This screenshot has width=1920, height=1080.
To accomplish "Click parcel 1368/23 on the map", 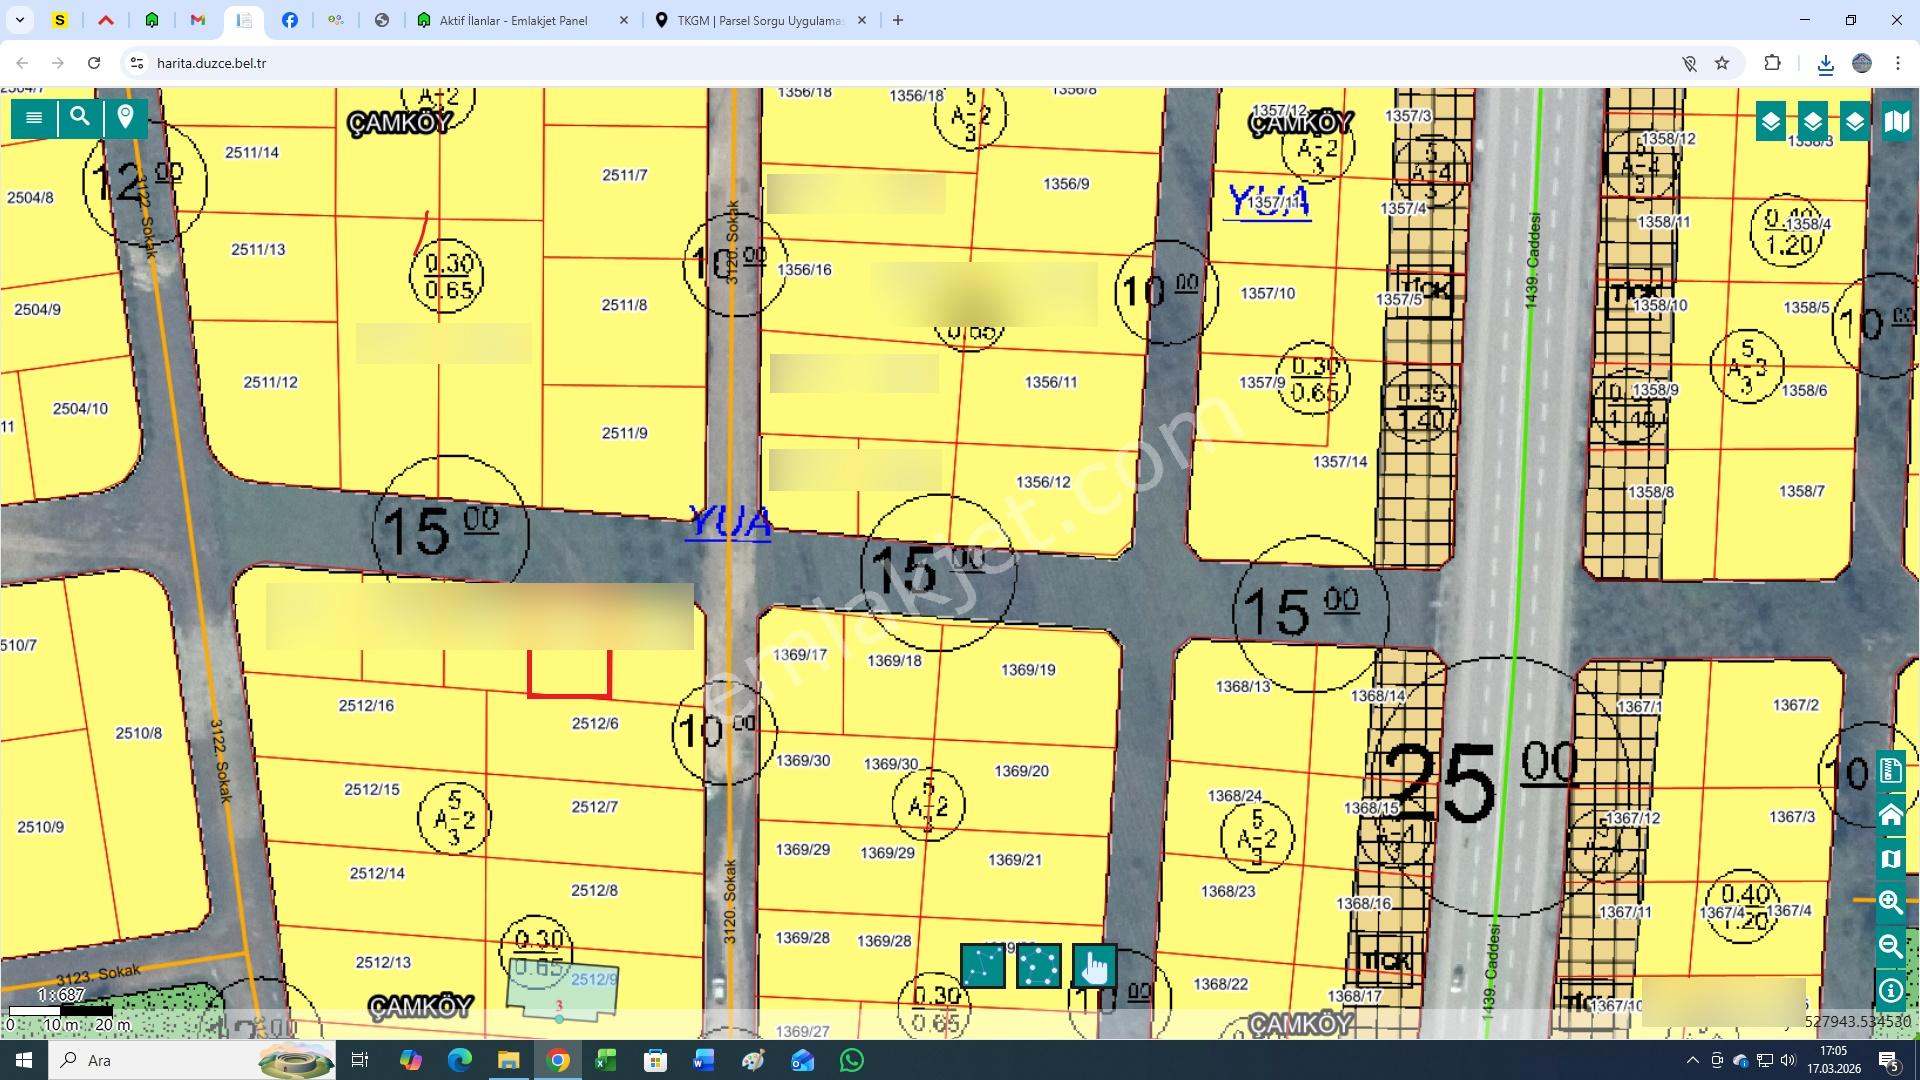I will (x=1228, y=891).
